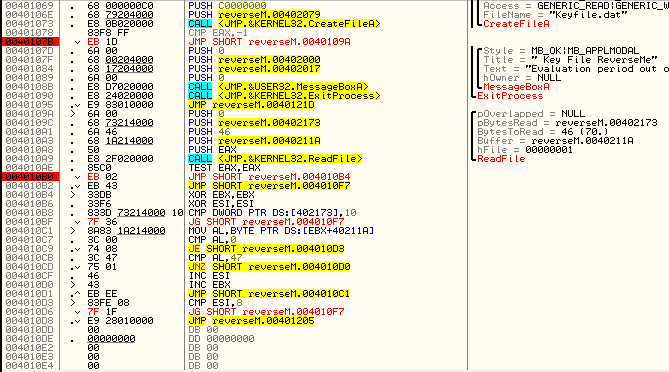Click the pBytesRead = reverseM.00402173 comment
The image size is (669, 372).
pos(567,123)
